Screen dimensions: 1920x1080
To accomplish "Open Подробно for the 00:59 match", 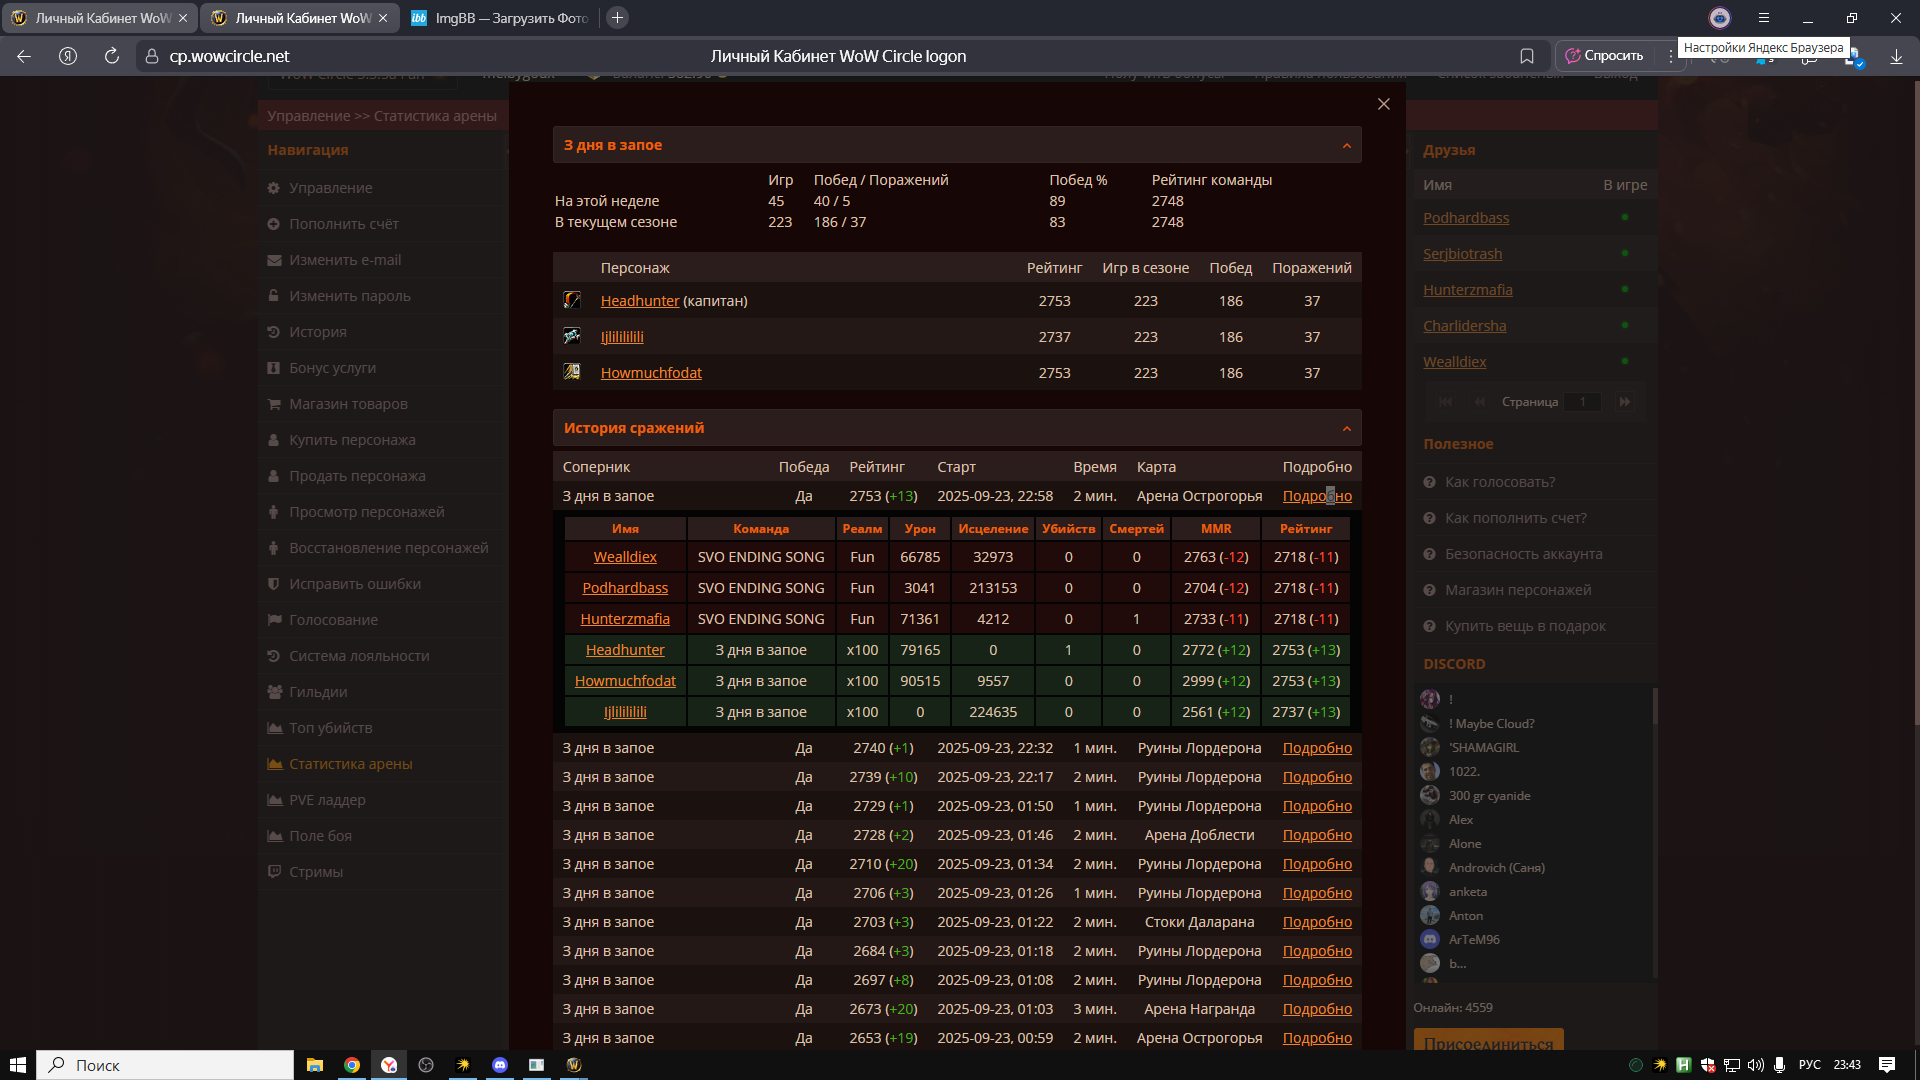I will (x=1317, y=1038).
